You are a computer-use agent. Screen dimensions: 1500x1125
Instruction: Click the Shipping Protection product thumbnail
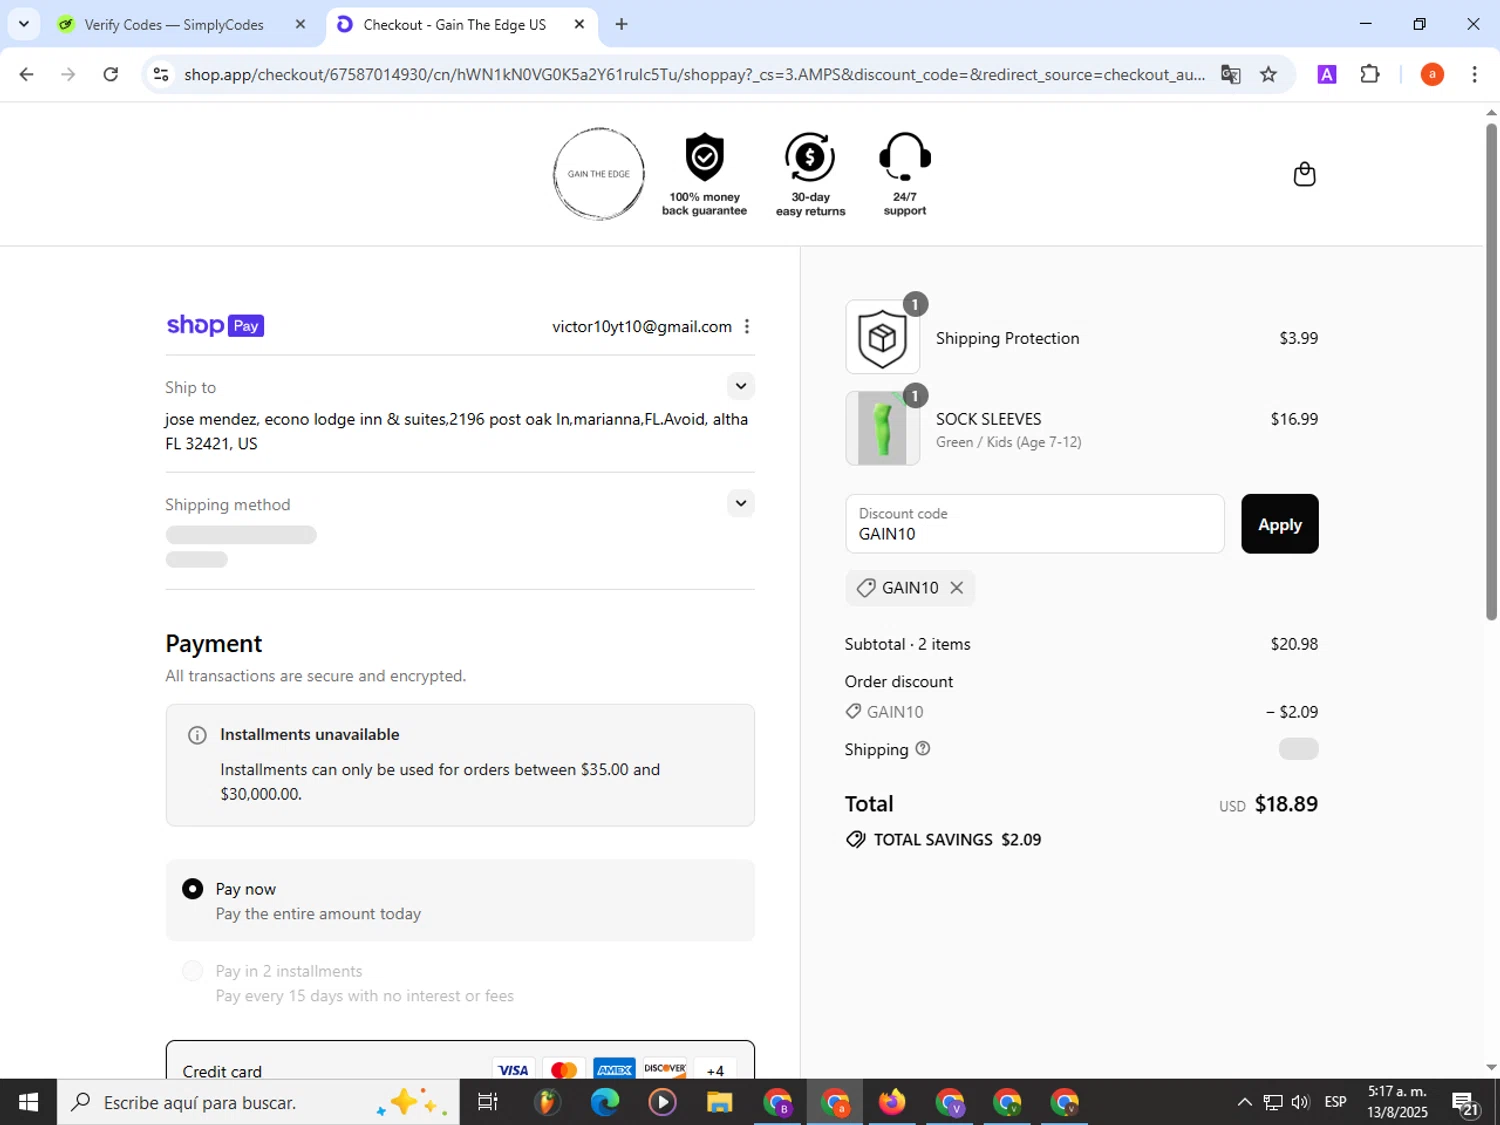882,338
